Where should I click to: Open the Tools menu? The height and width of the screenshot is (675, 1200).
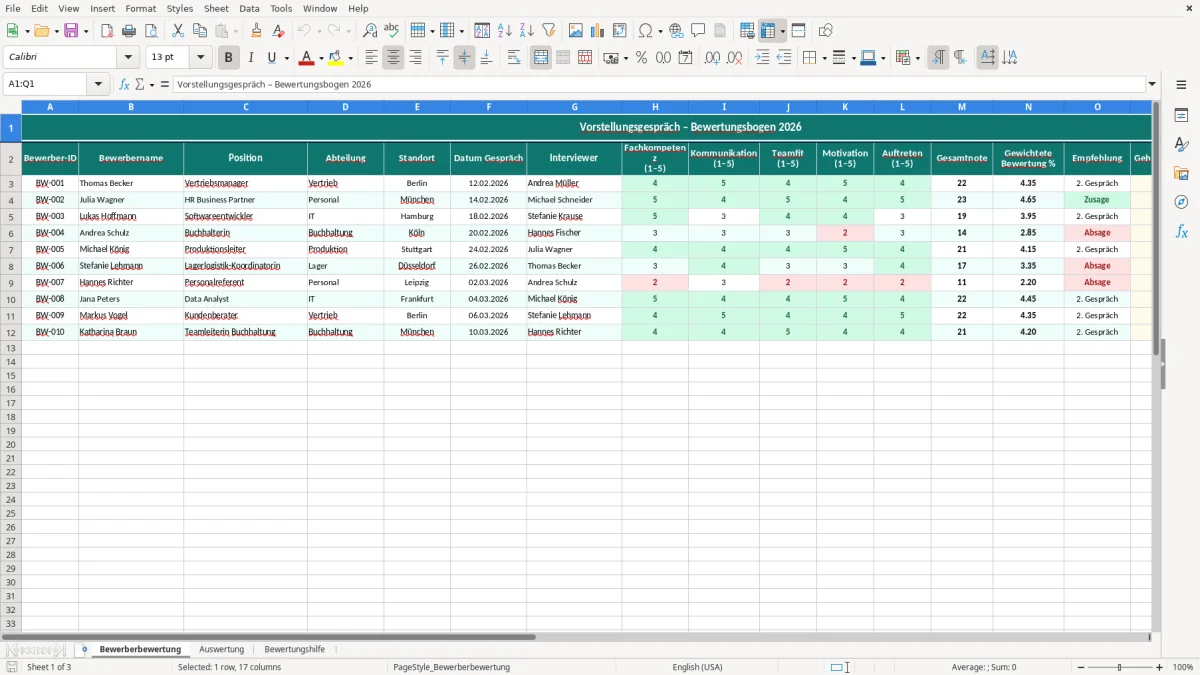click(x=281, y=8)
